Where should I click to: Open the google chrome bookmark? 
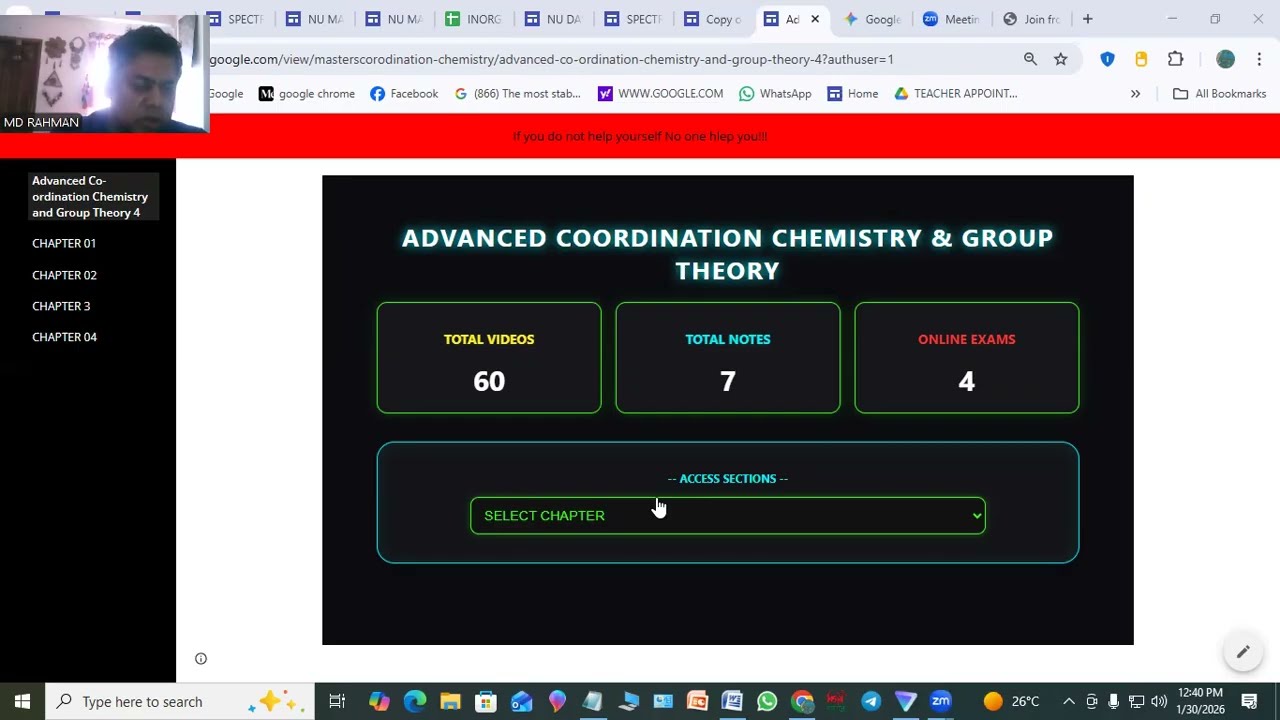pyautogui.click(x=307, y=93)
